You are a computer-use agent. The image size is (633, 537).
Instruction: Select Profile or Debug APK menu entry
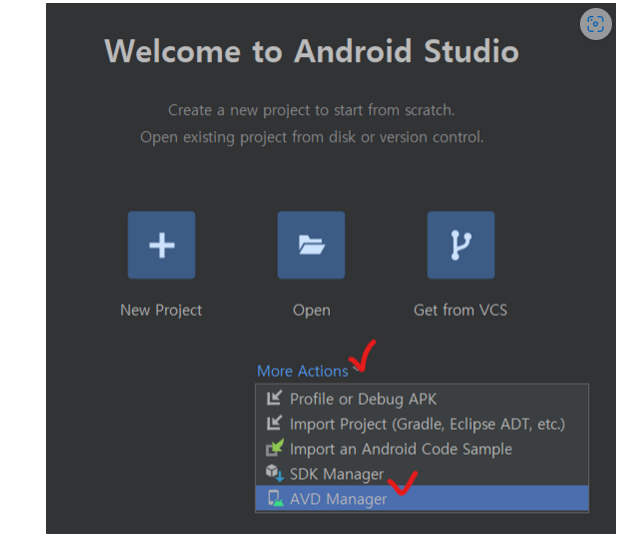pos(422,399)
